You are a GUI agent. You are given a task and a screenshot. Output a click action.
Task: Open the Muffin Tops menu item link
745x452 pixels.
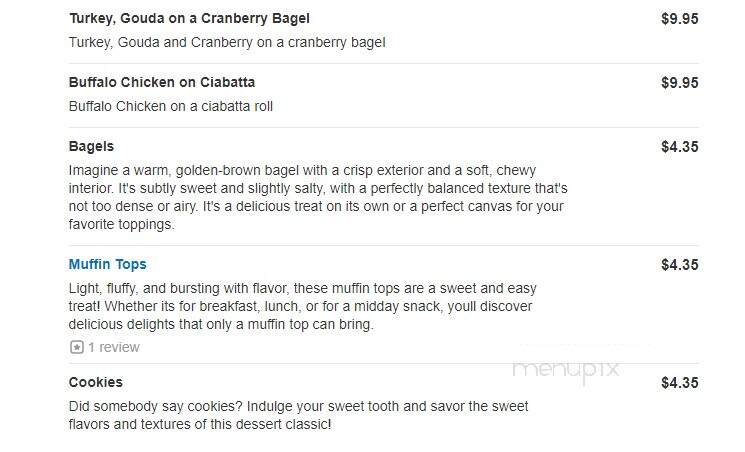pyautogui.click(x=107, y=265)
